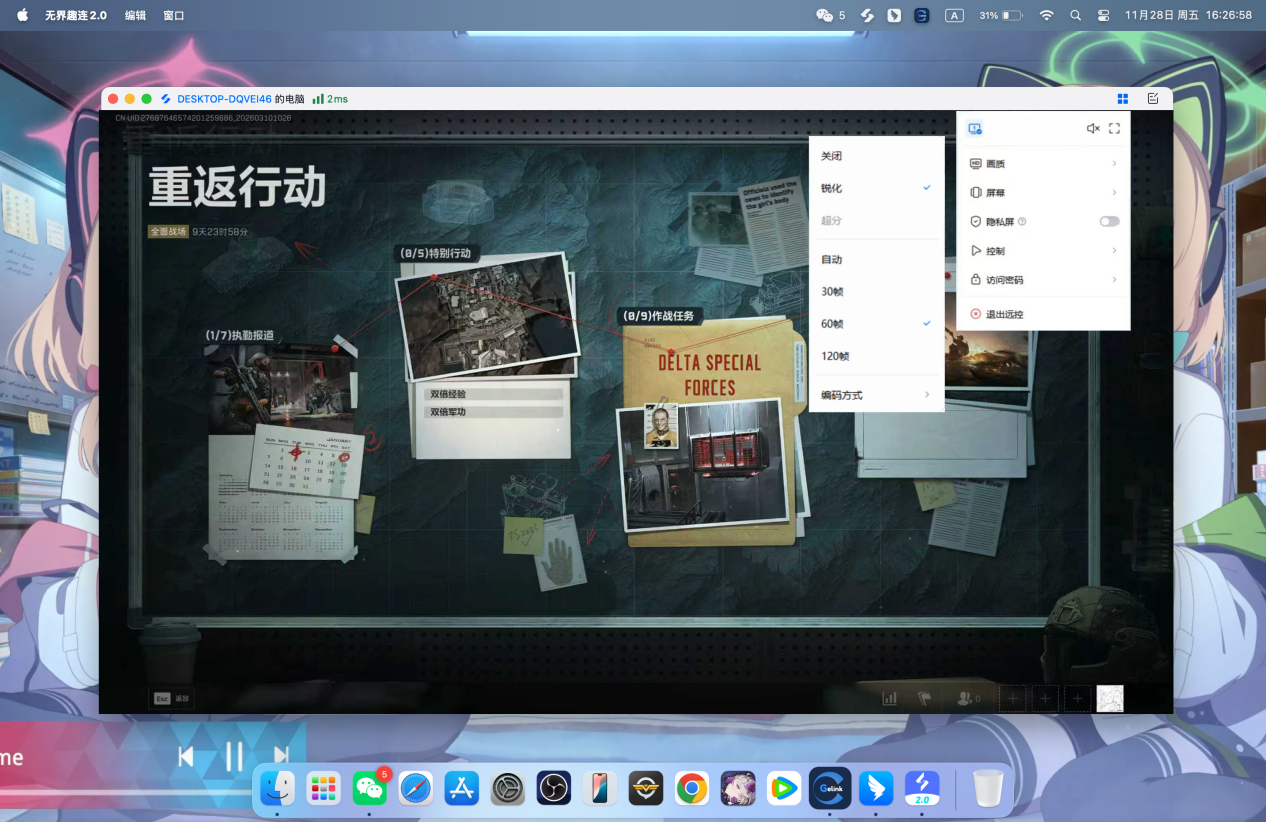Viewport: 1266px width, 822px height.
Task: Click the blue four-square grid menu icon
Action: point(1123,99)
